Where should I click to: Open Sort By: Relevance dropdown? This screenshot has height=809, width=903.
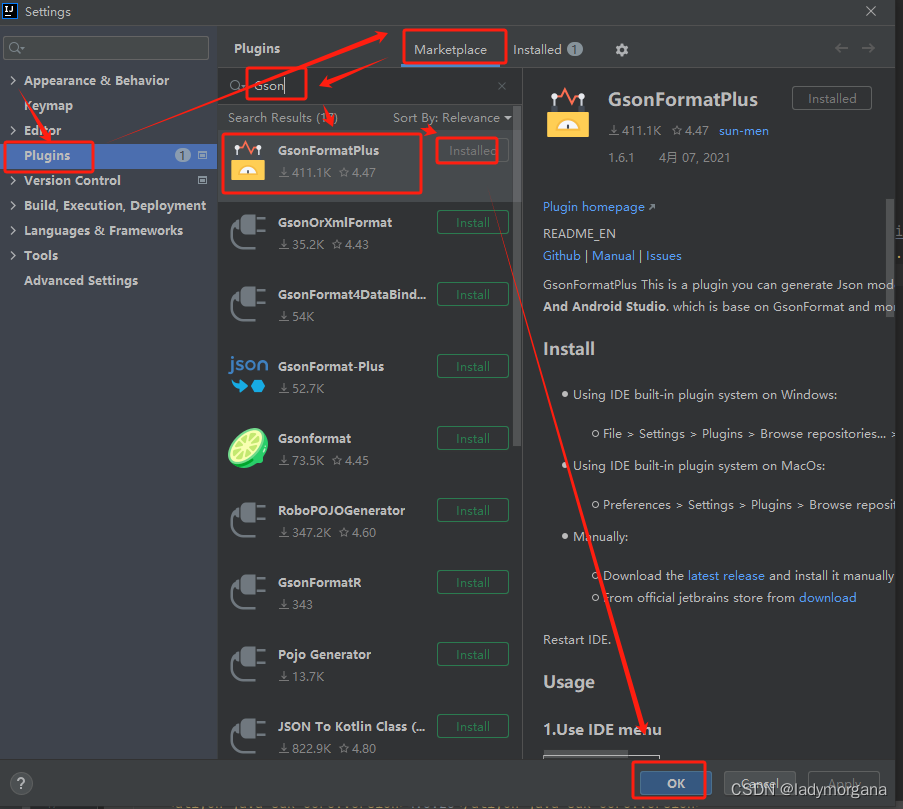pyautogui.click(x=452, y=117)
